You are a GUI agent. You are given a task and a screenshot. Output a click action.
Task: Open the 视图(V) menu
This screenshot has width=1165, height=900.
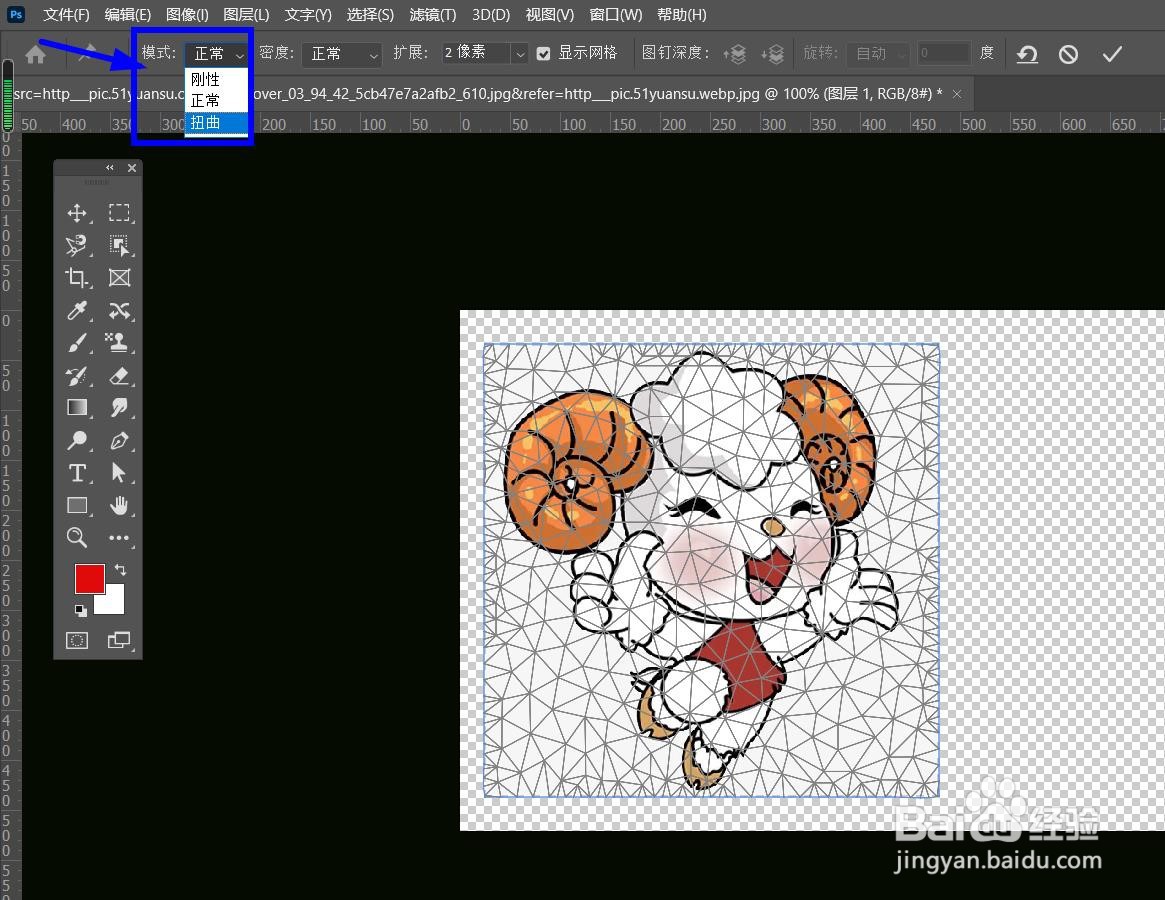click(x=550, y=15)
